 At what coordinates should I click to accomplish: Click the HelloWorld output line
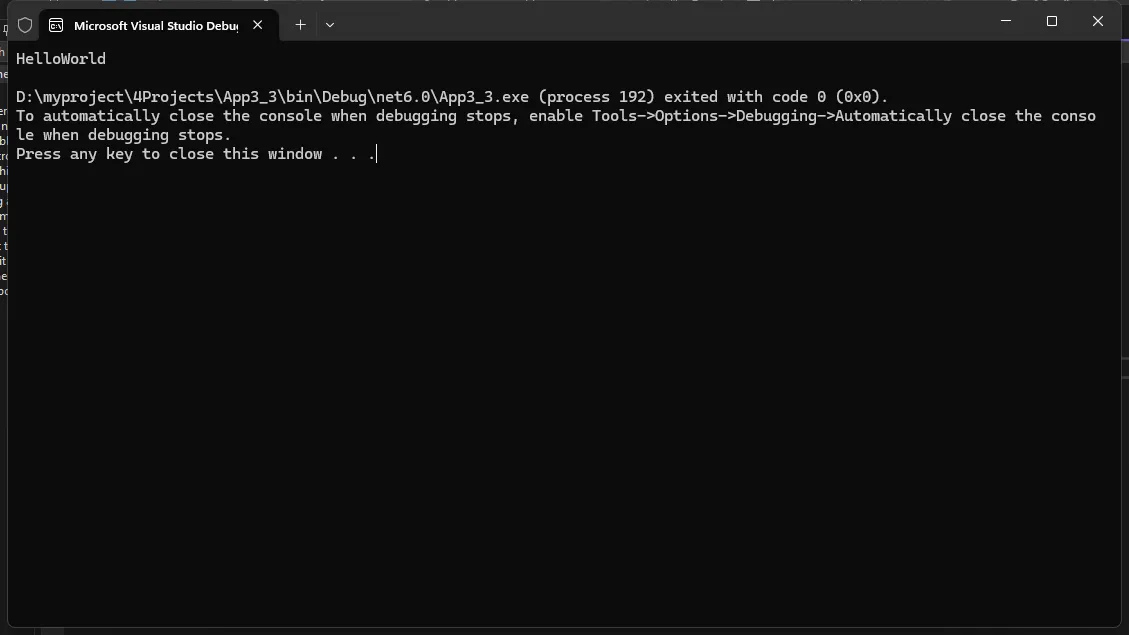tap(61, 59)
